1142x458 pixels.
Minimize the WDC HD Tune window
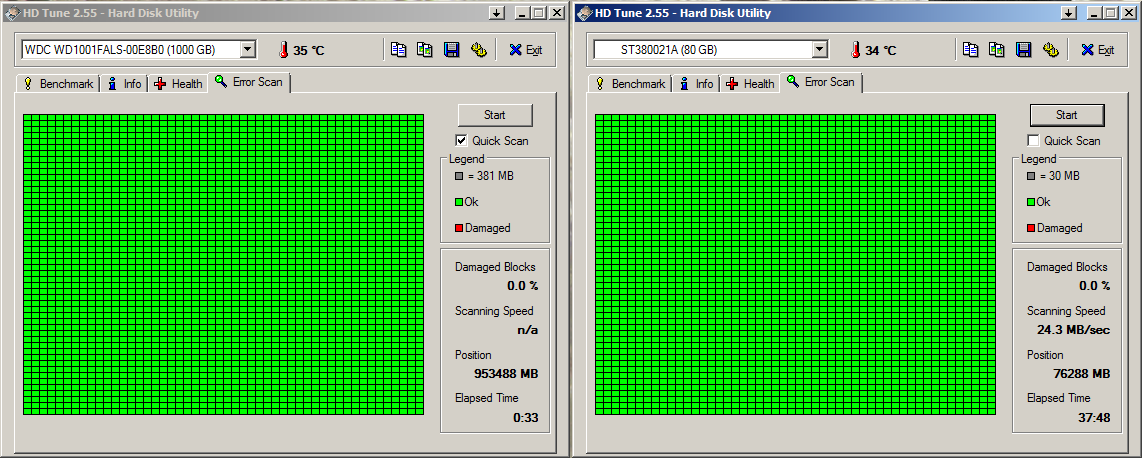pos(523,12)
